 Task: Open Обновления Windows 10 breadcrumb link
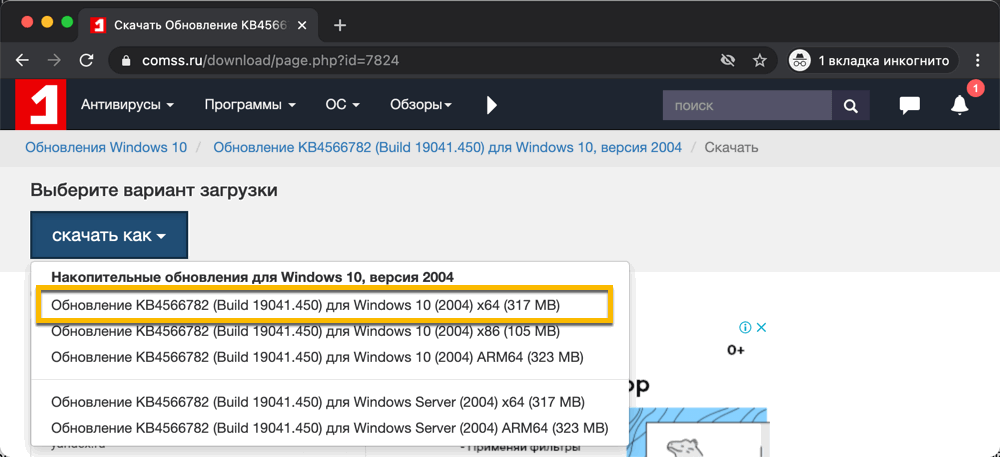pyautogui.click(x=106, y=147)
